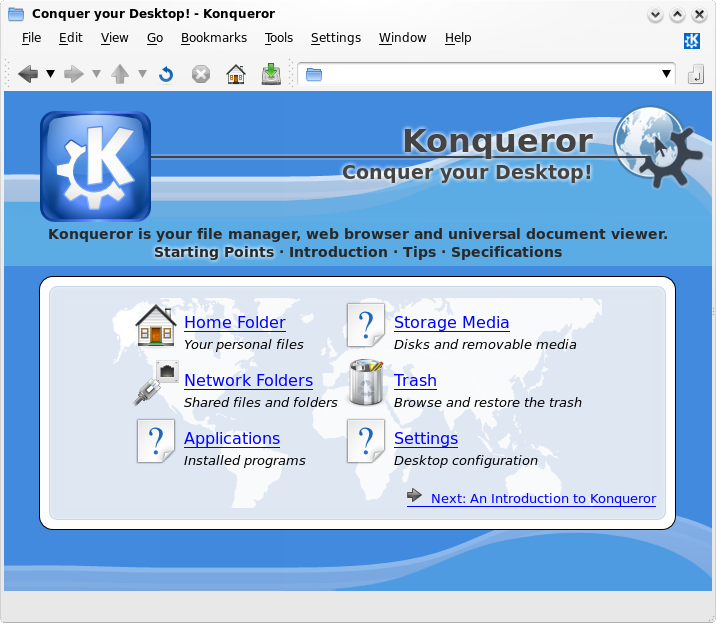Reload the page with the refresh icon
The image size is (716, 623).
[x=166, y=74]
